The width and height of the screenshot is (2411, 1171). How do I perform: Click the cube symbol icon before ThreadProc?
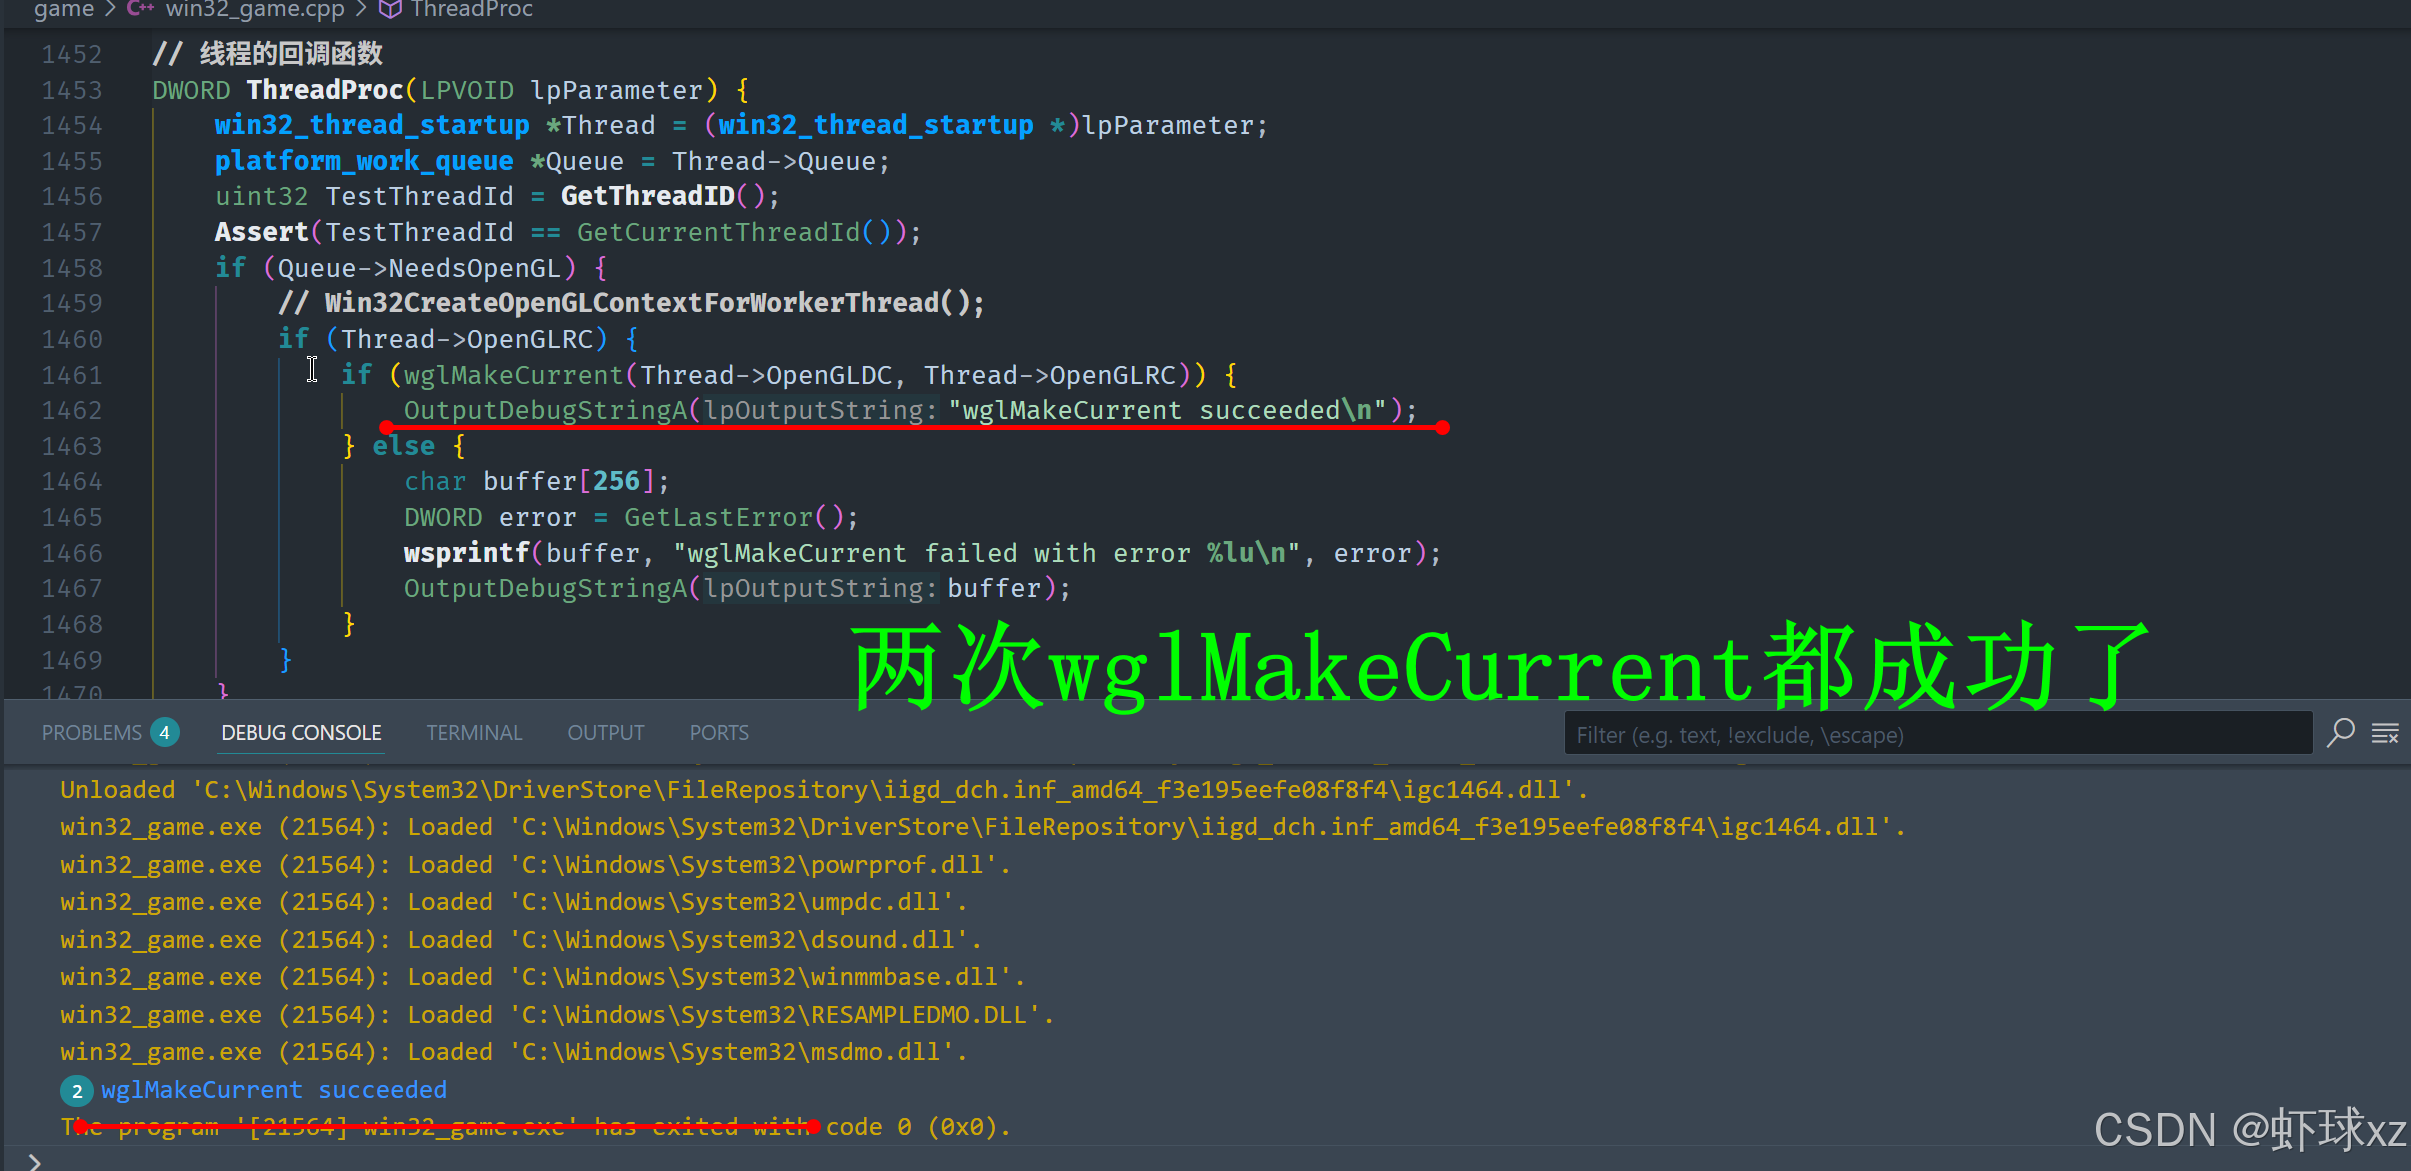click(x=391, y=9)
